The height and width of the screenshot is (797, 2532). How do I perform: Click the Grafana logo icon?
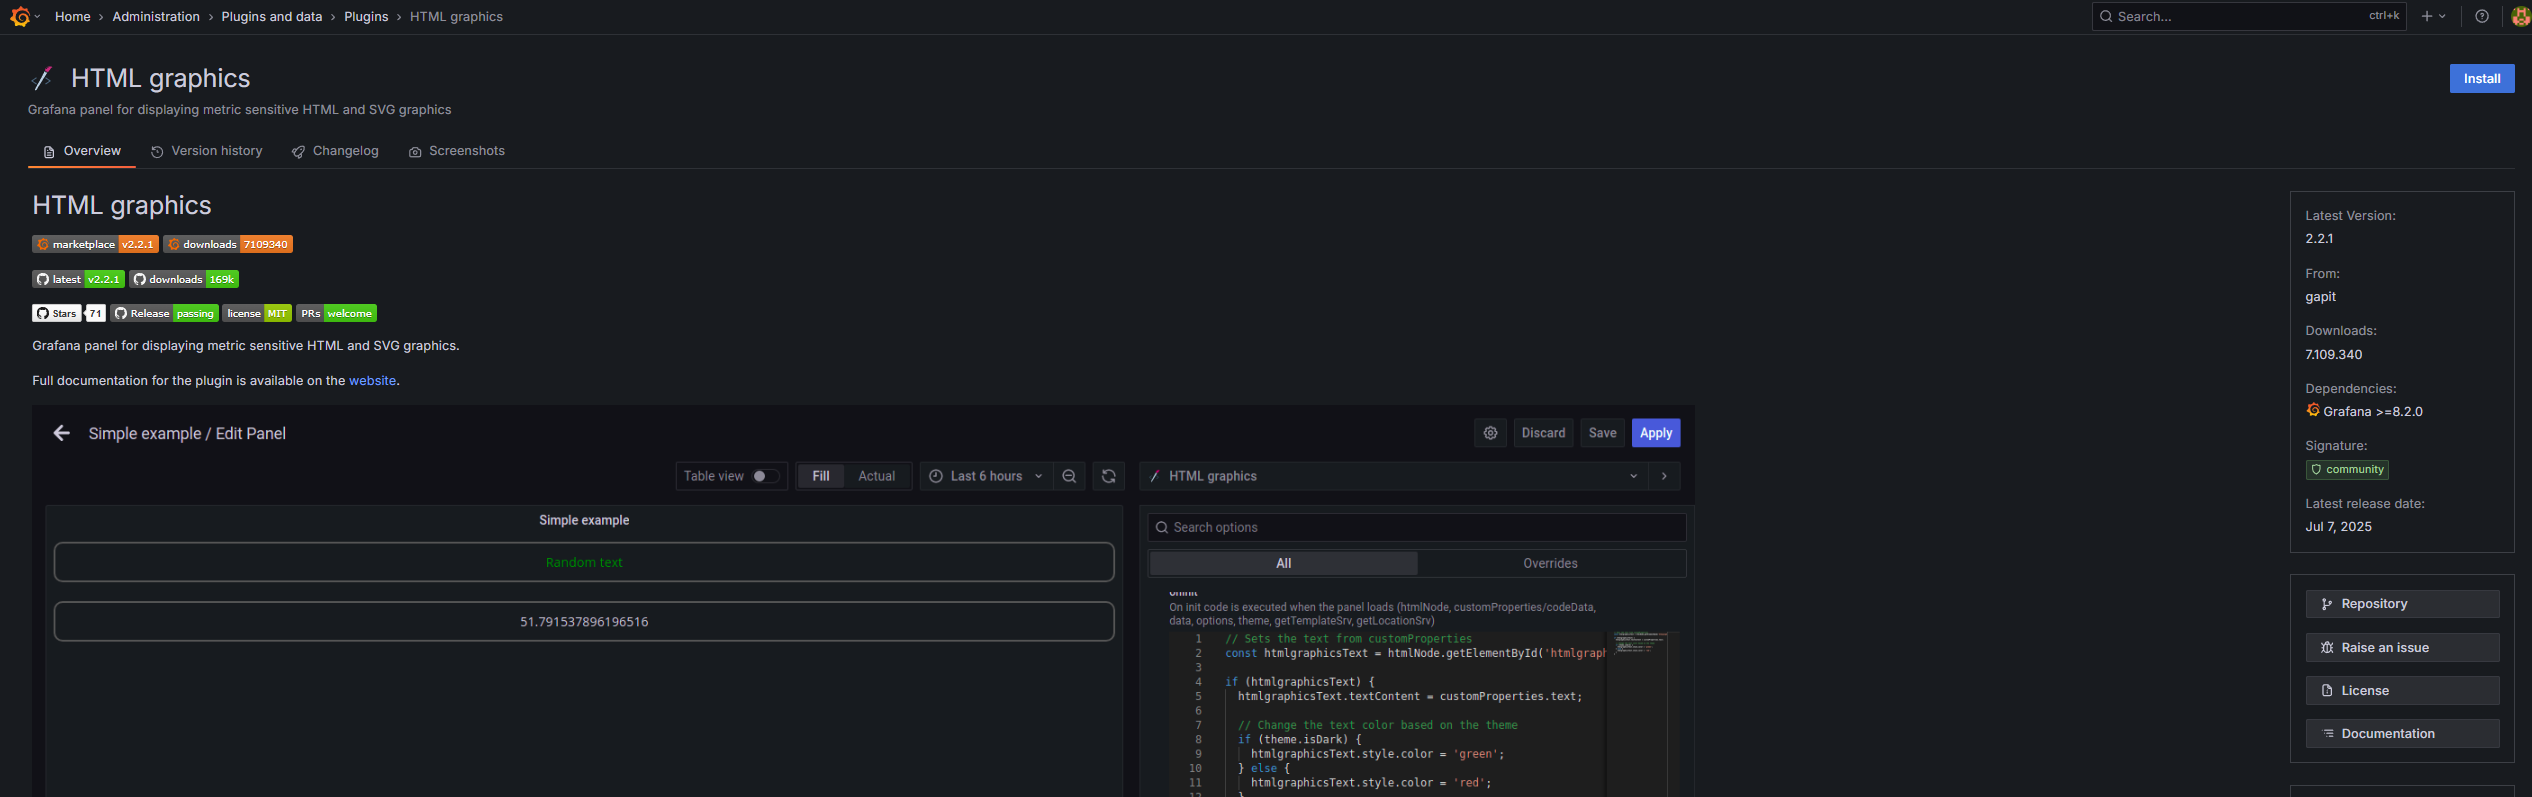19,16
